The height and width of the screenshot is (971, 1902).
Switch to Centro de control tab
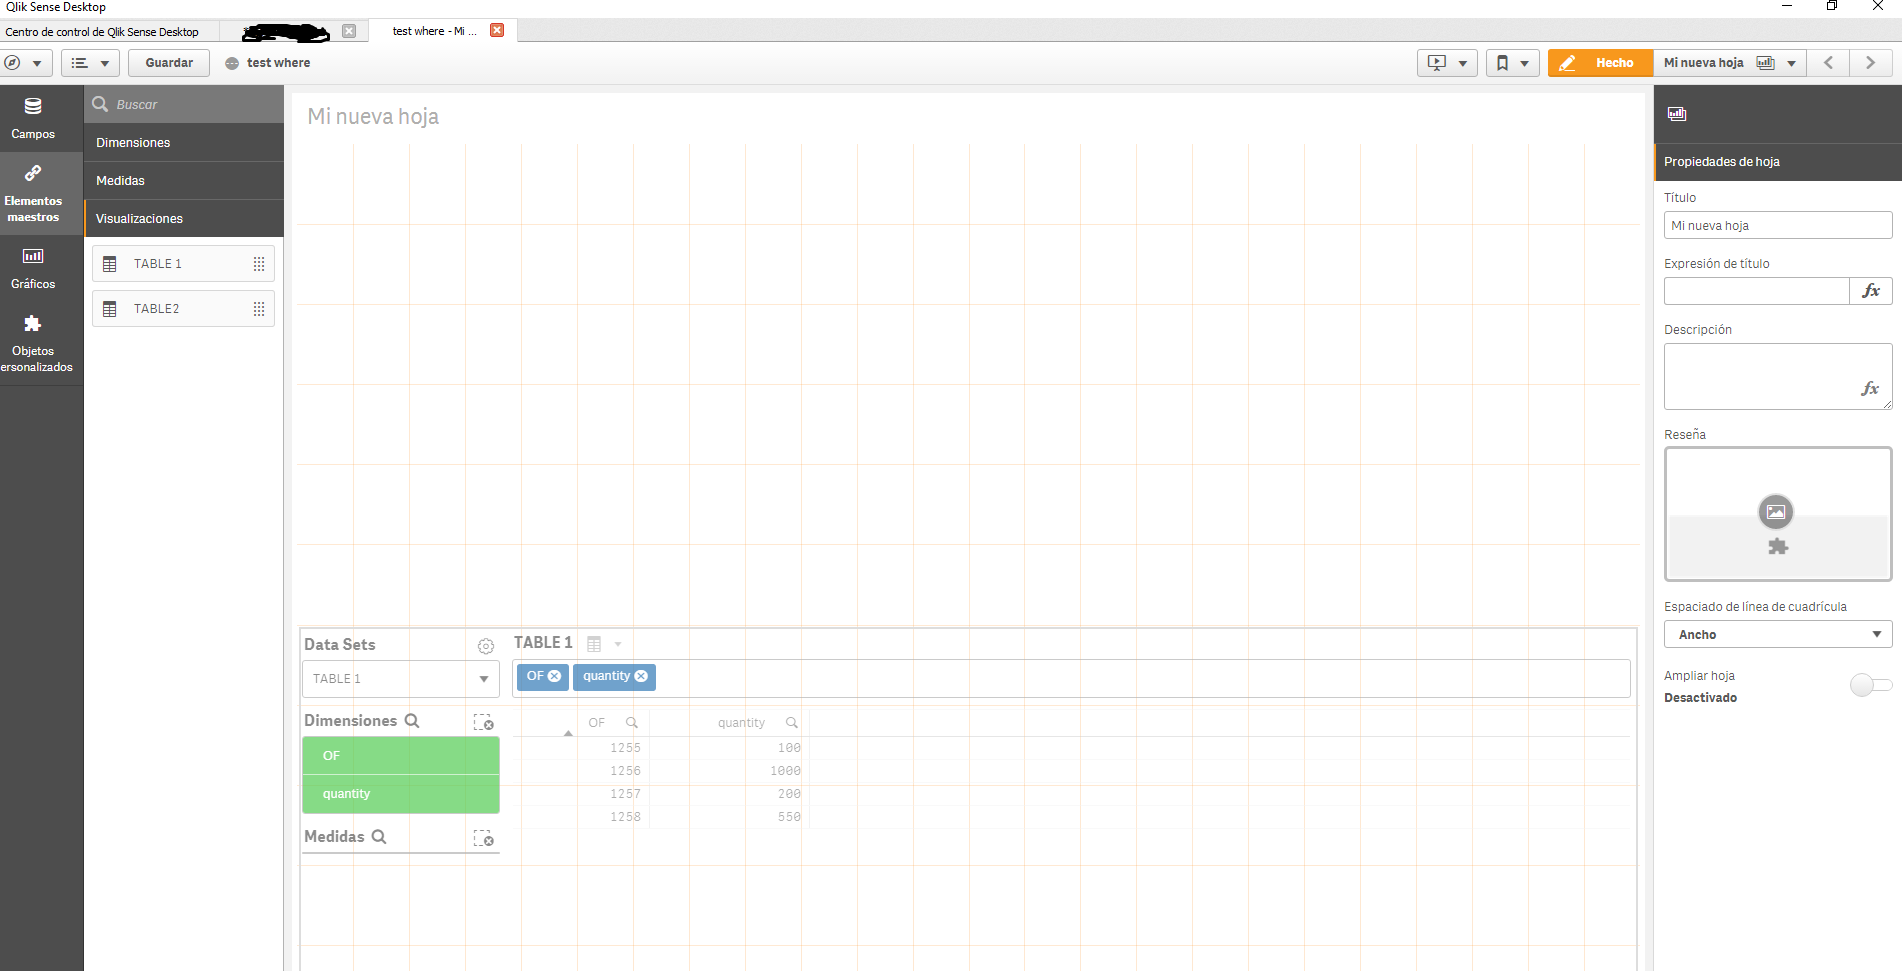[102, 32]
